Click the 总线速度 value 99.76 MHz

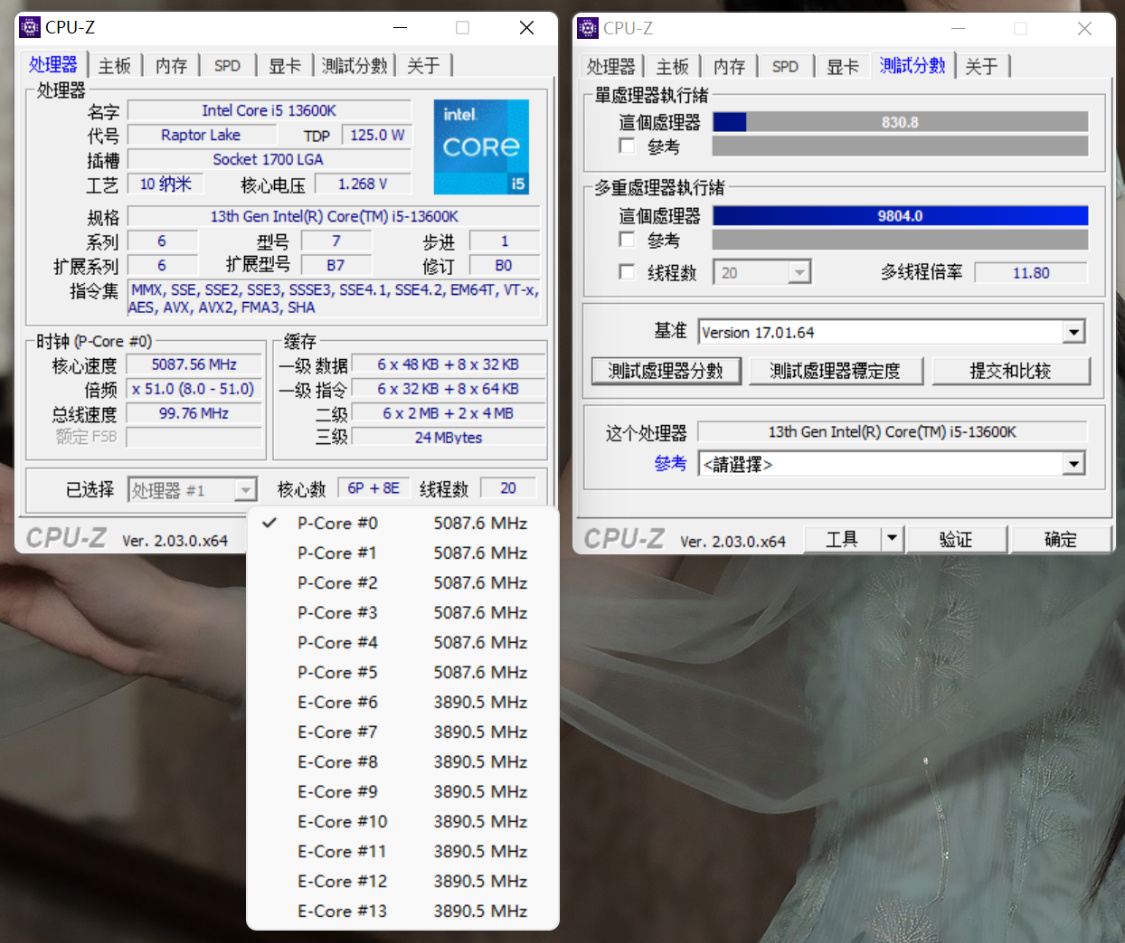click(194, 413)
